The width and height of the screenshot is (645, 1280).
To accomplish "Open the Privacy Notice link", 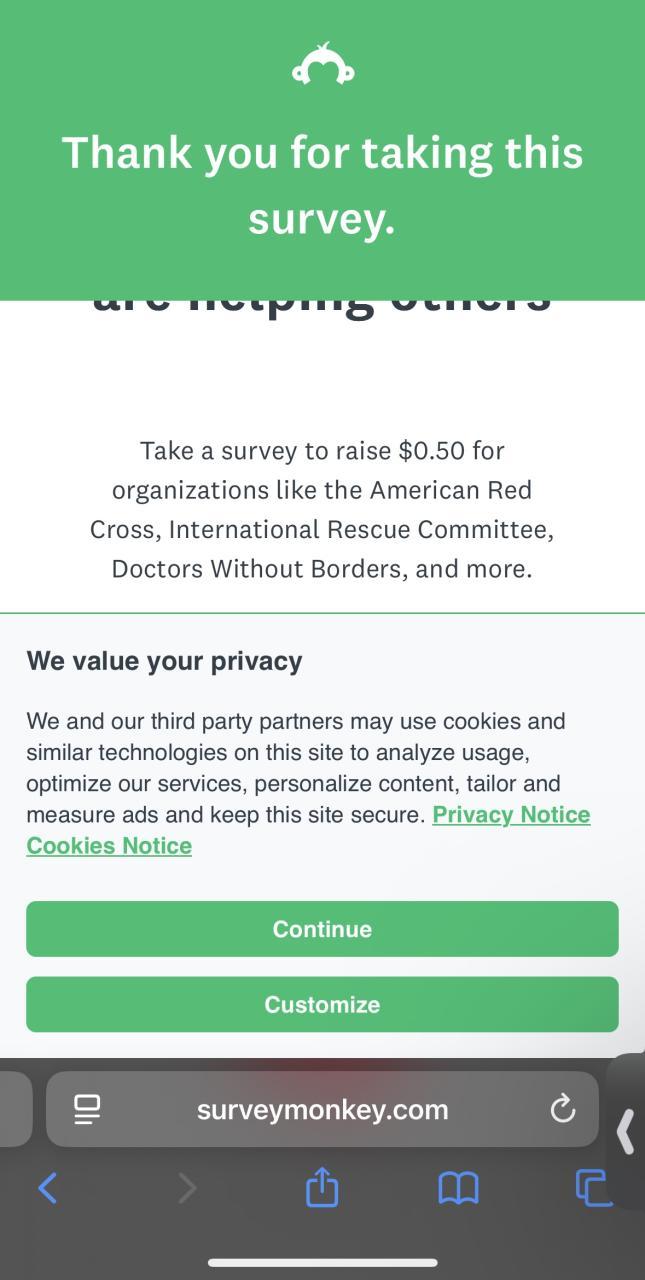I will tap(511, 815).
